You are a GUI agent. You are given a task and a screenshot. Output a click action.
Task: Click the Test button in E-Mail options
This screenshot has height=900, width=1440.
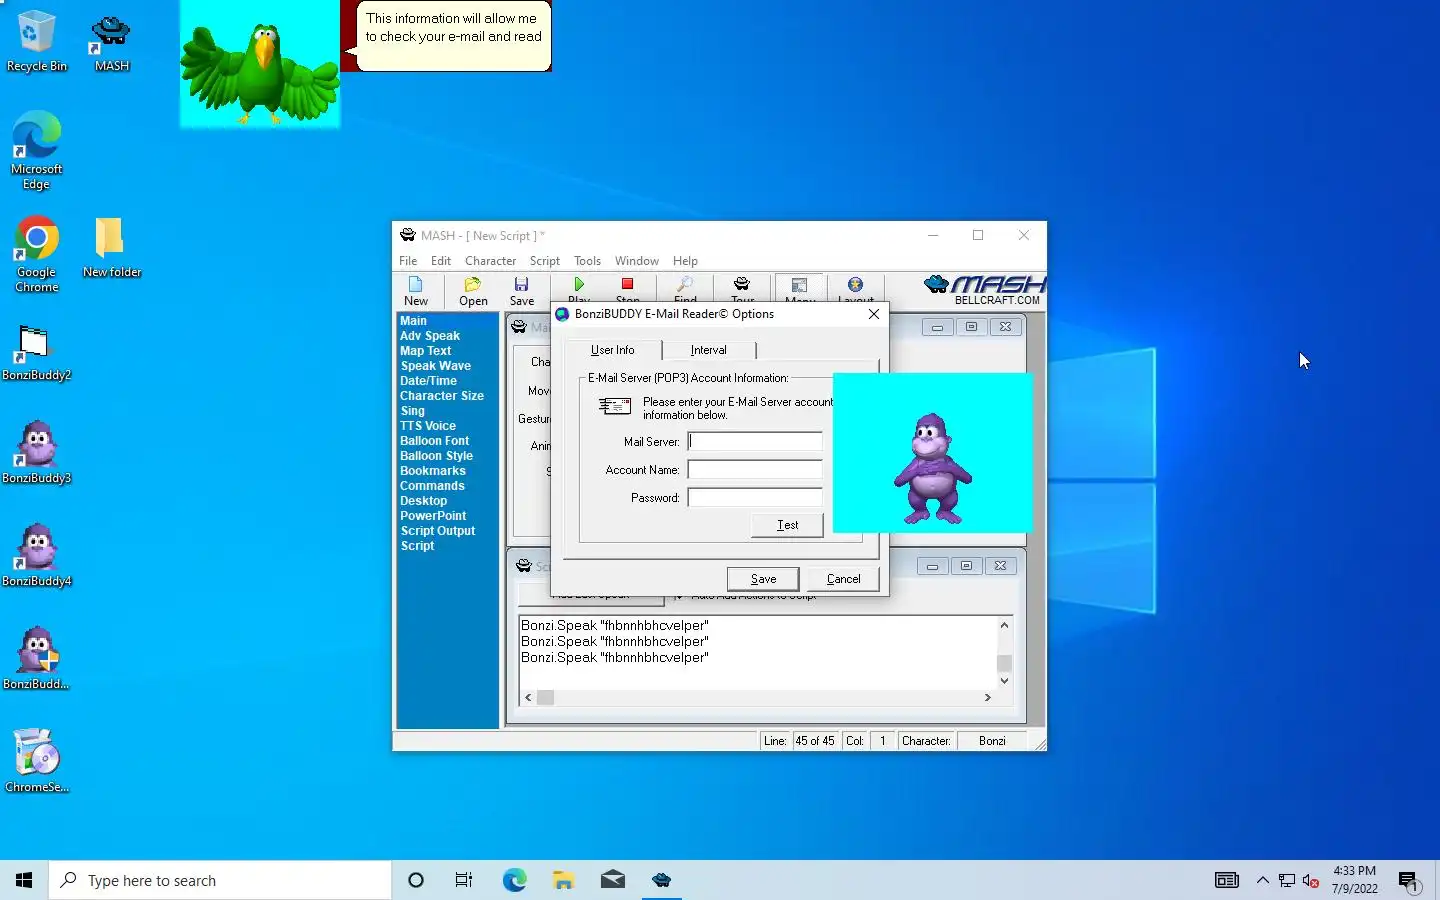pyautogui.click(x=787, y=525)
